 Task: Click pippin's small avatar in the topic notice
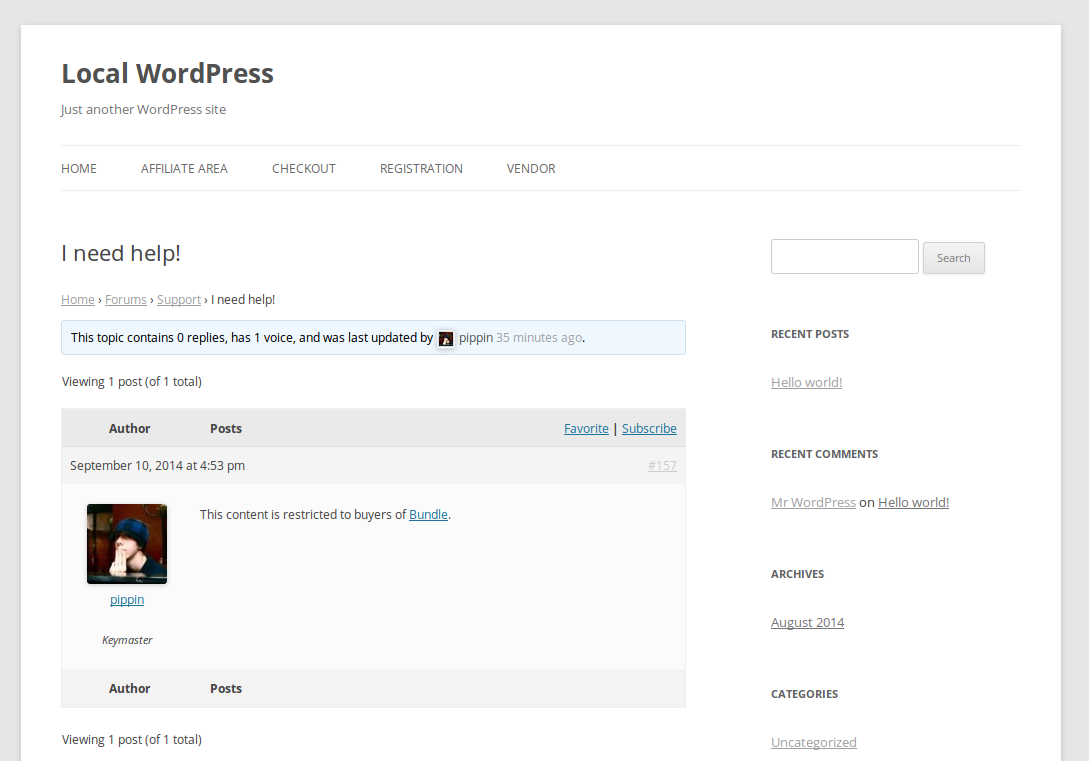point(446,339)
